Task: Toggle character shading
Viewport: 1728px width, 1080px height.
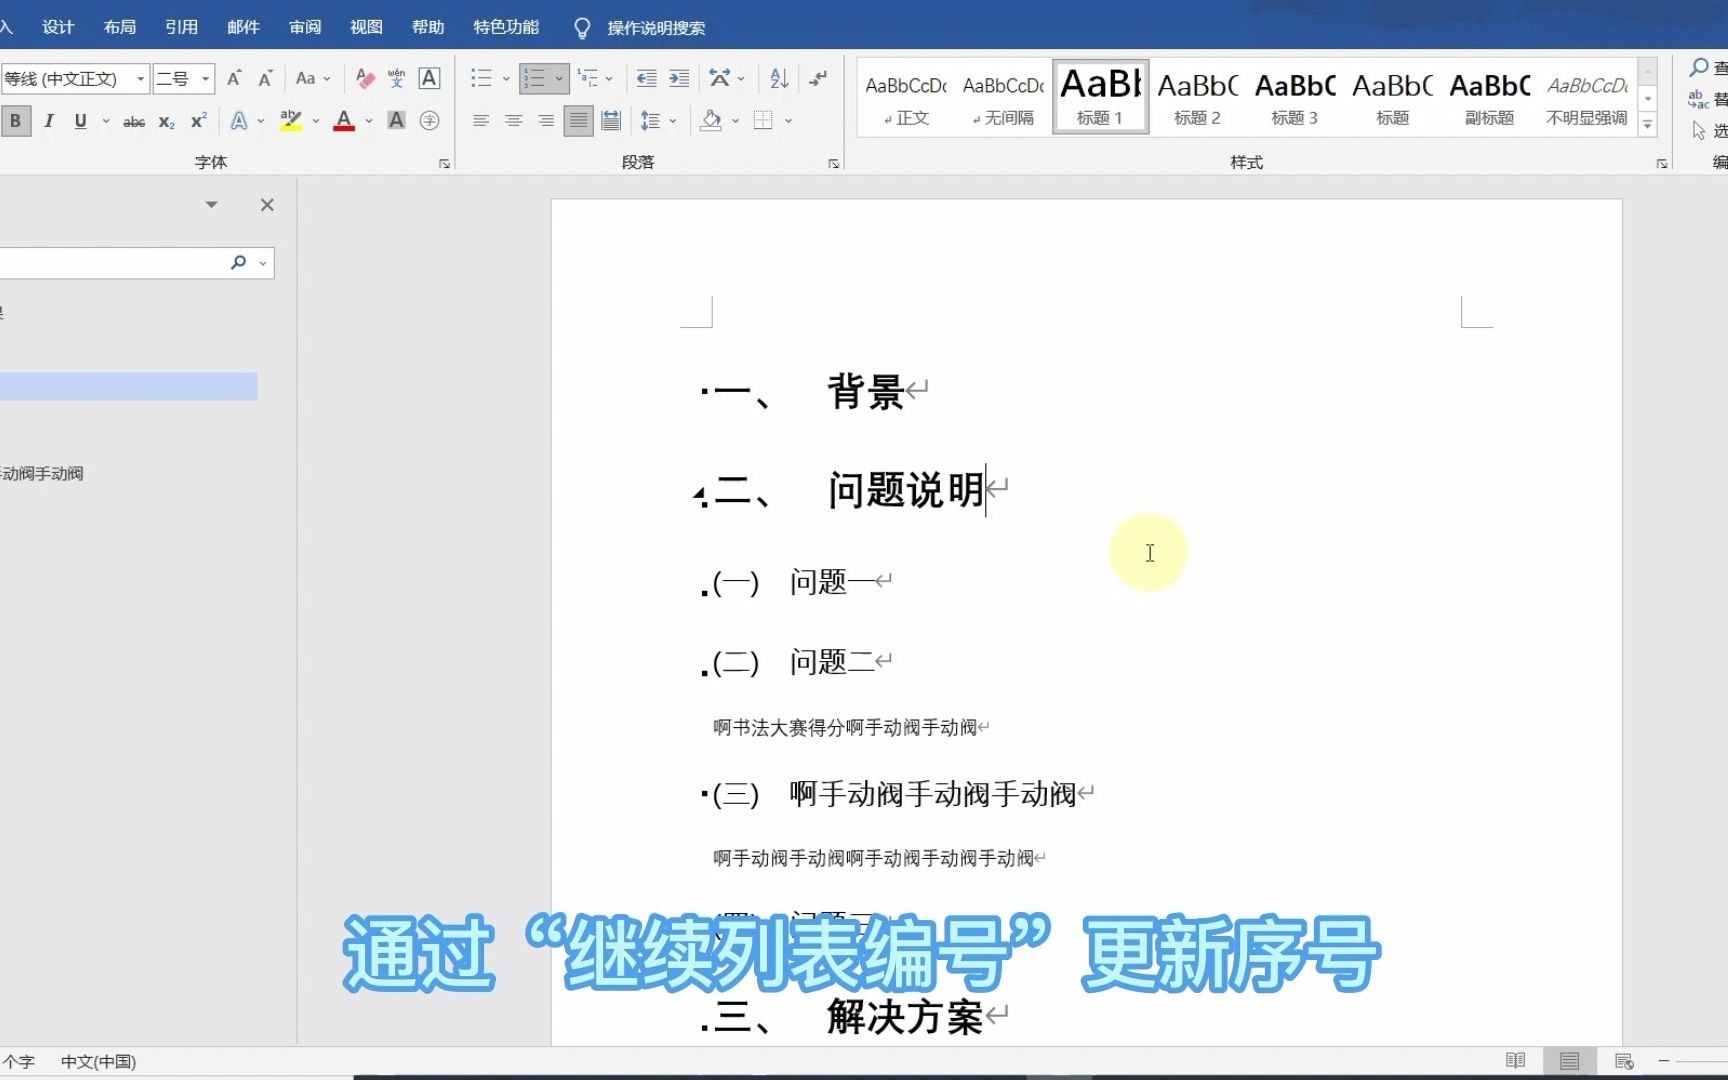Action: (x=396, y=121)
